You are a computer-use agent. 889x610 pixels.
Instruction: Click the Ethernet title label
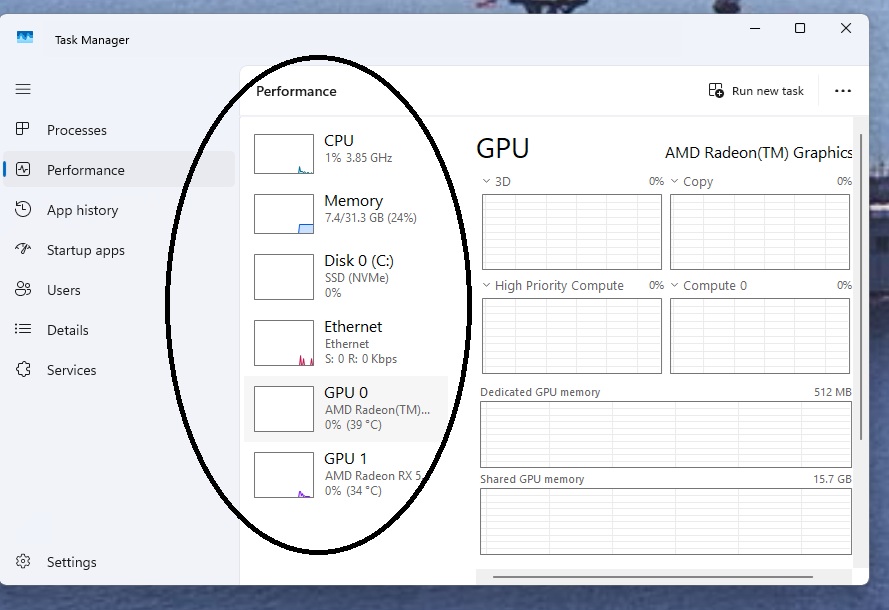(x=353, y=327)
